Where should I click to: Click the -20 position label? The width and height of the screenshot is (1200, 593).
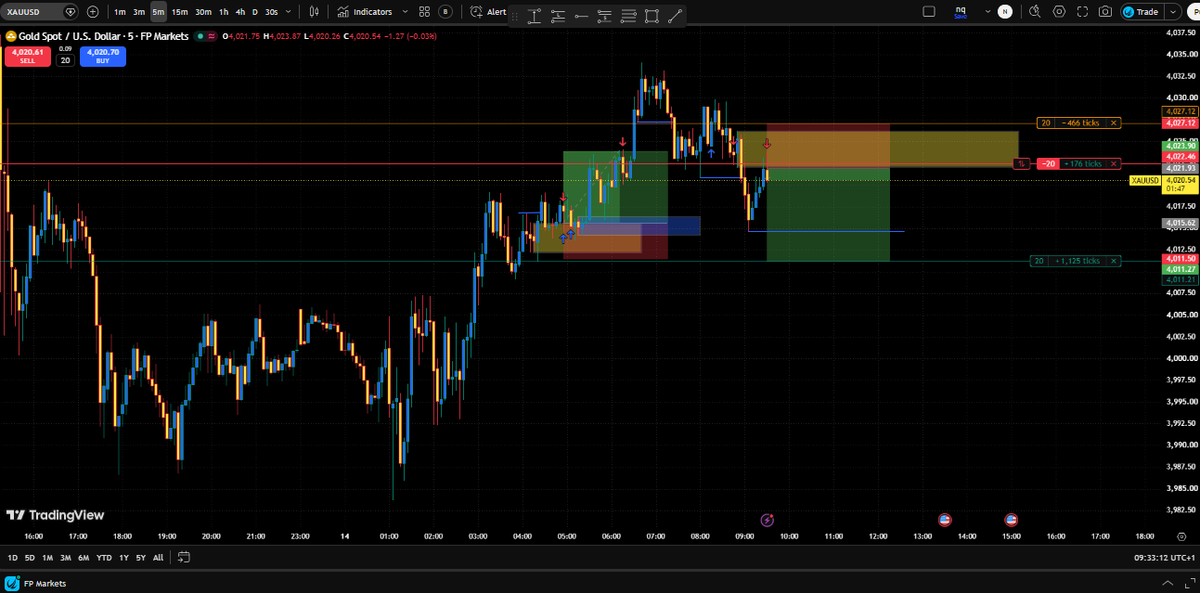click(x=1048, y=164)
